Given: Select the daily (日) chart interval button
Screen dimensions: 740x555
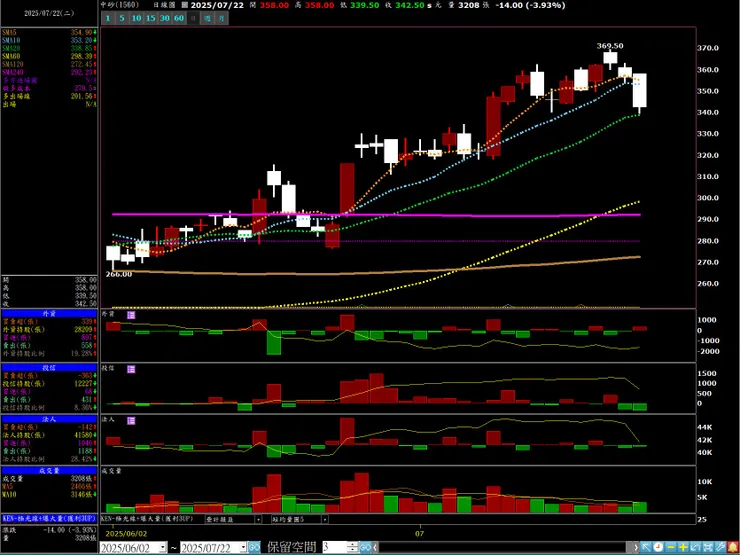Looking at the screenshot, I should click(193, 18).
